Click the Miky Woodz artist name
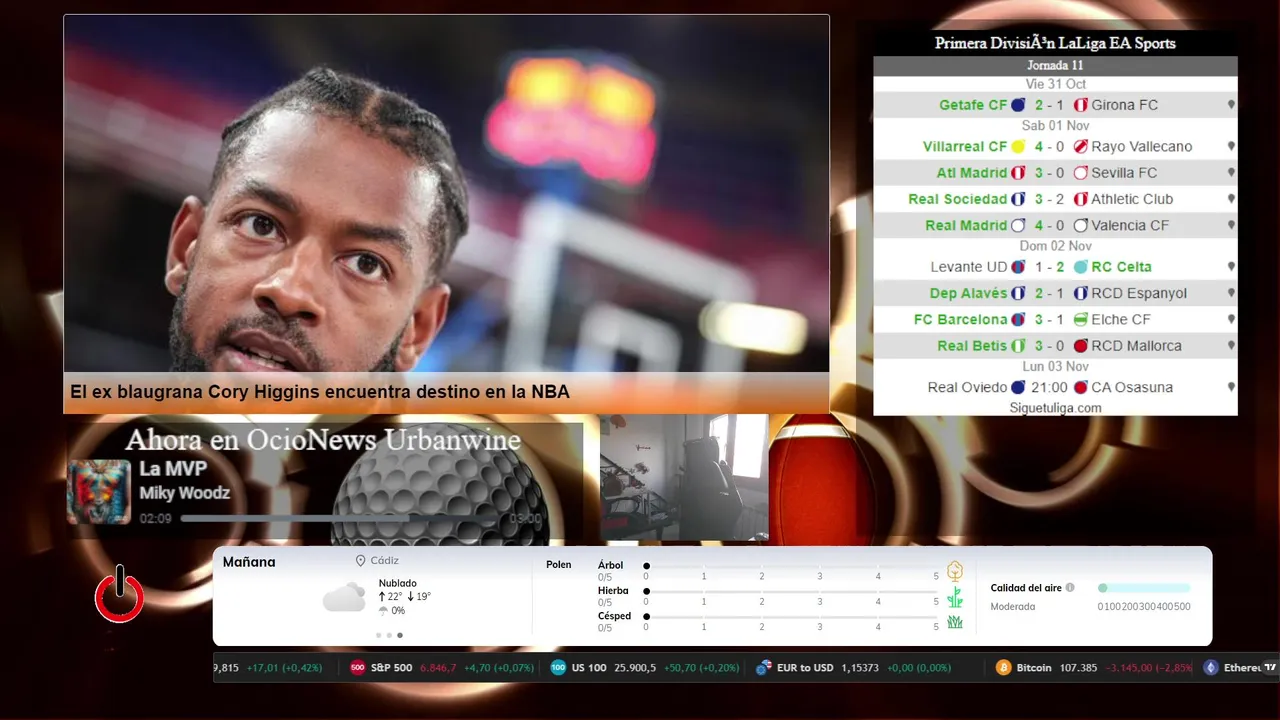Screen dimensions: 1280x720 184,493
